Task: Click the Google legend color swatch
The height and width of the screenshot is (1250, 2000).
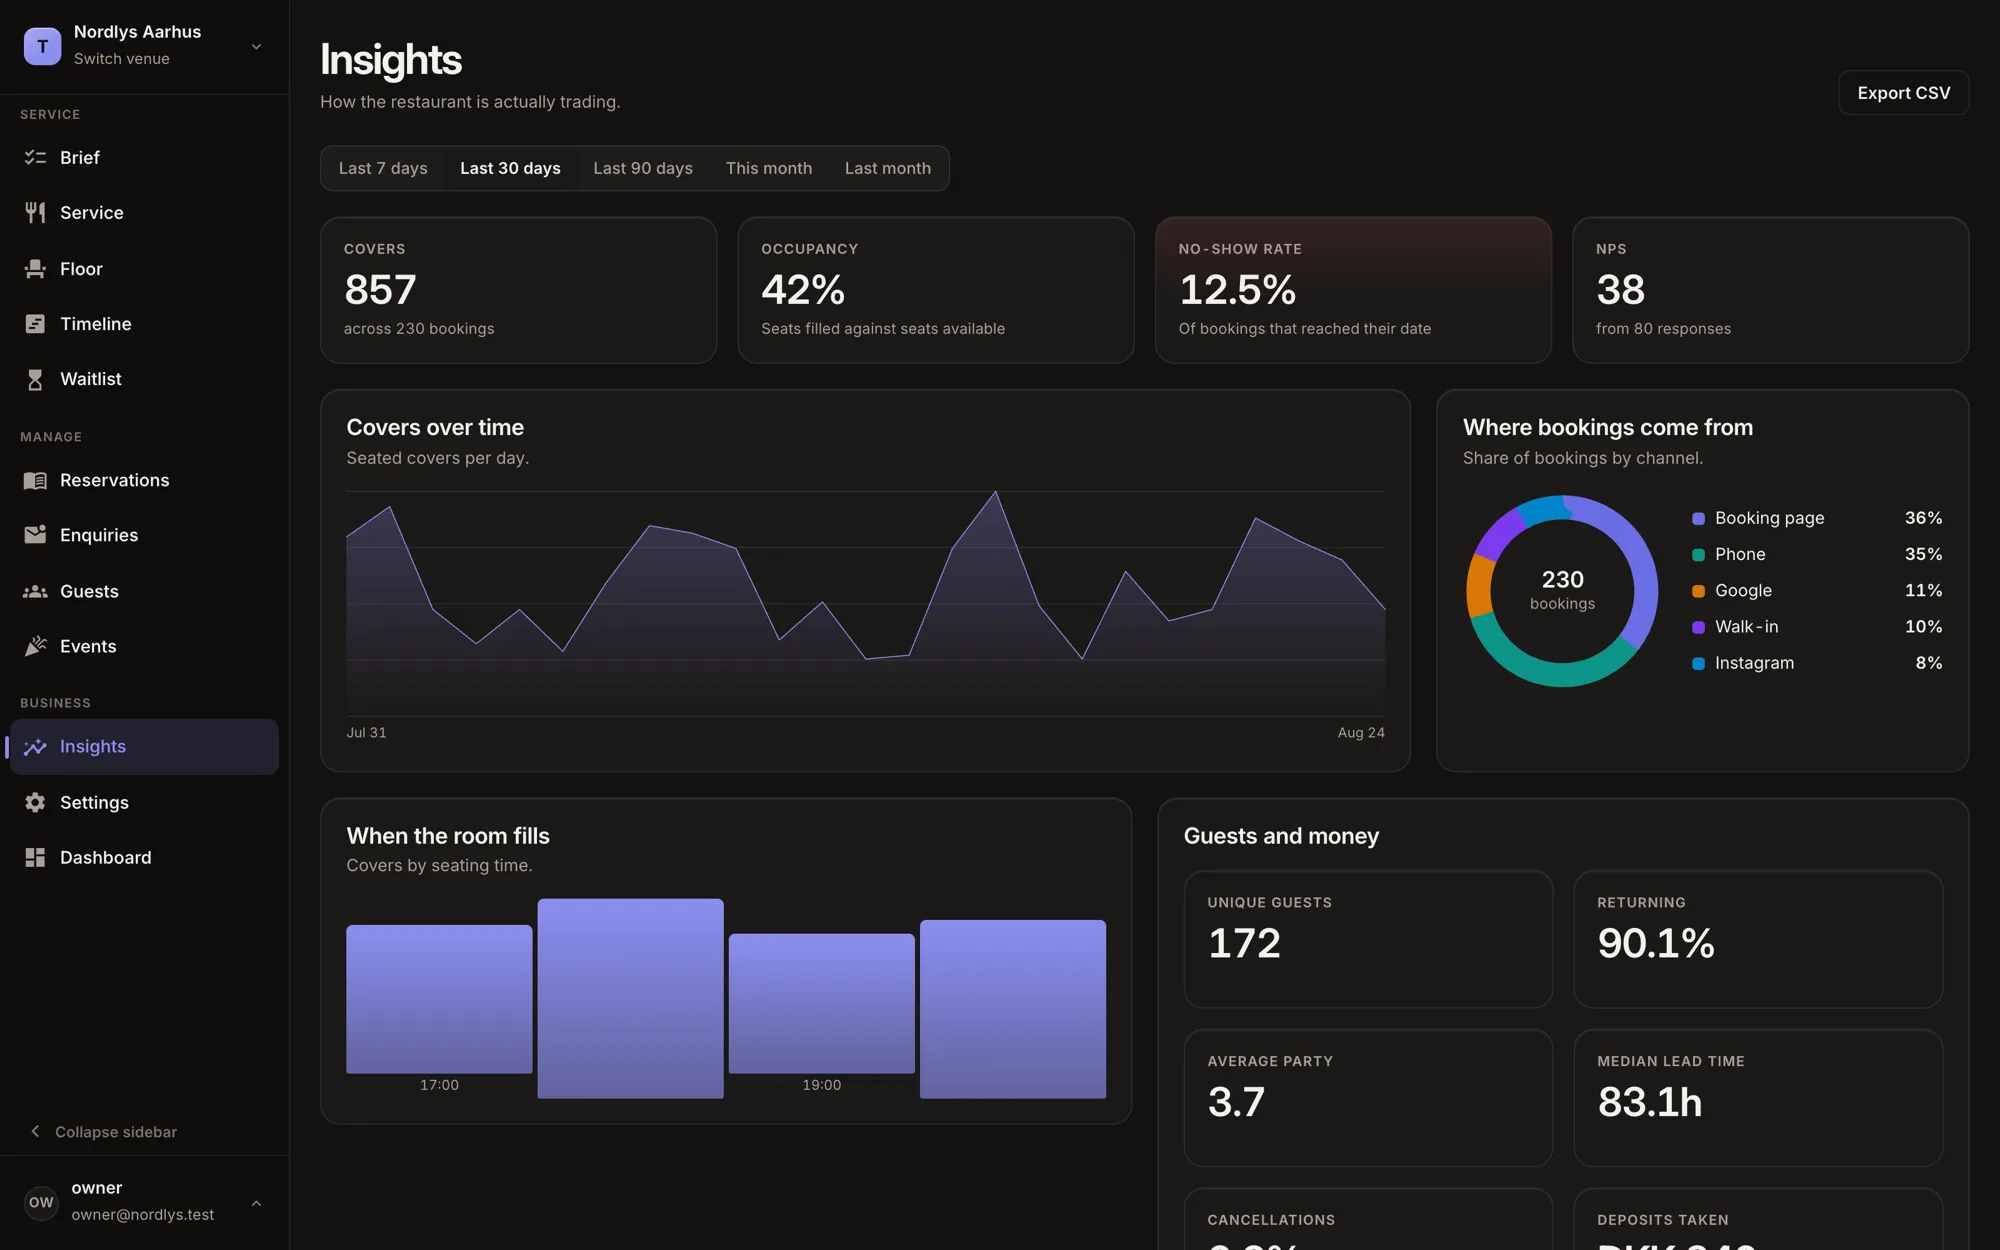Action: (1698, 591)
